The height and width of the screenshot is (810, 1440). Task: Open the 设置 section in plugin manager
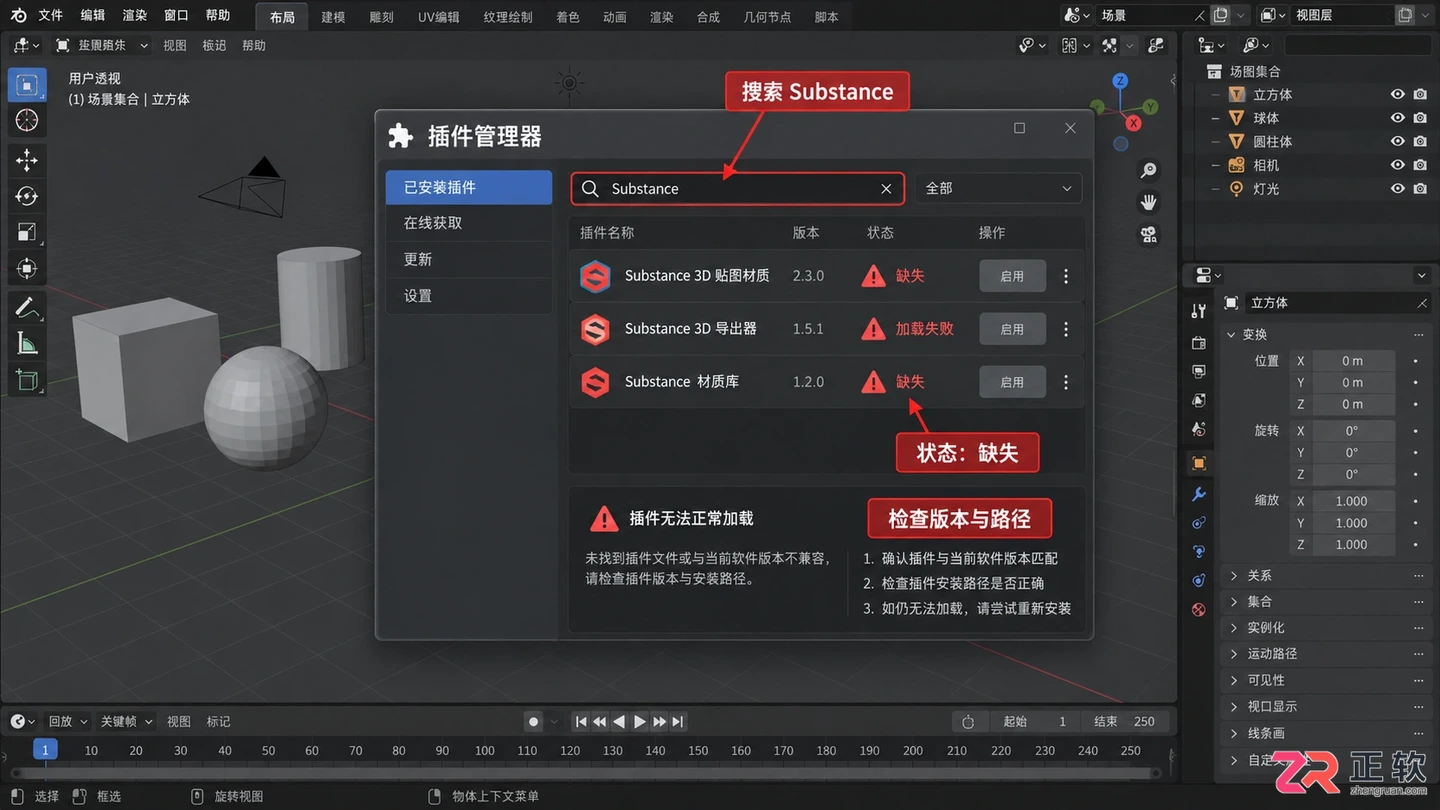pyautogui.click(x=469, y=296)
